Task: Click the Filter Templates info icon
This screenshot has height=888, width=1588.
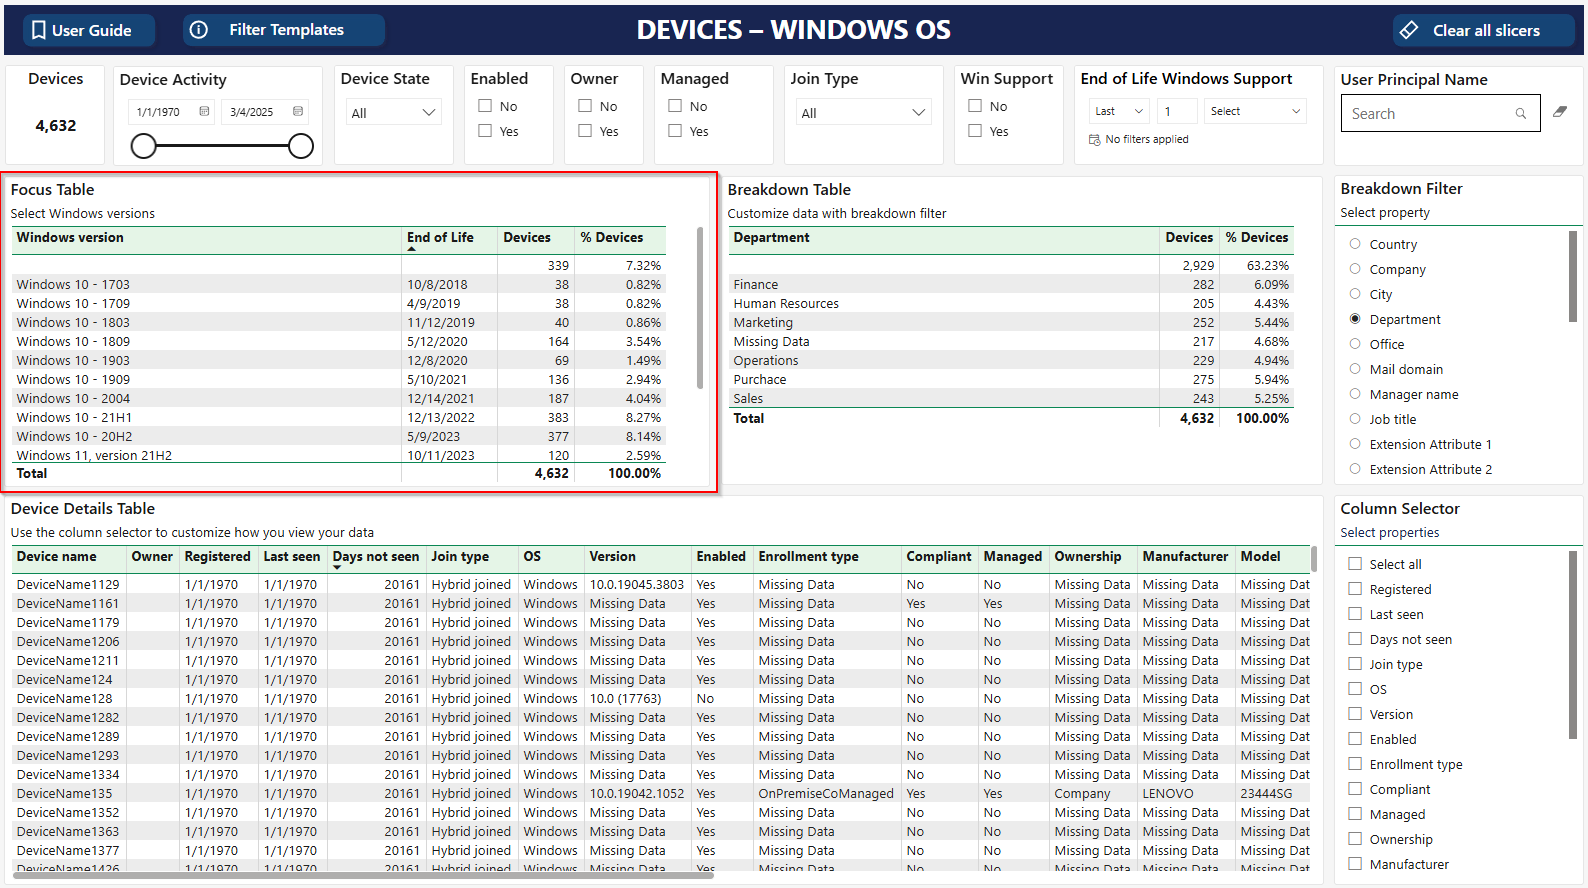Action: (x=199, y=30)
